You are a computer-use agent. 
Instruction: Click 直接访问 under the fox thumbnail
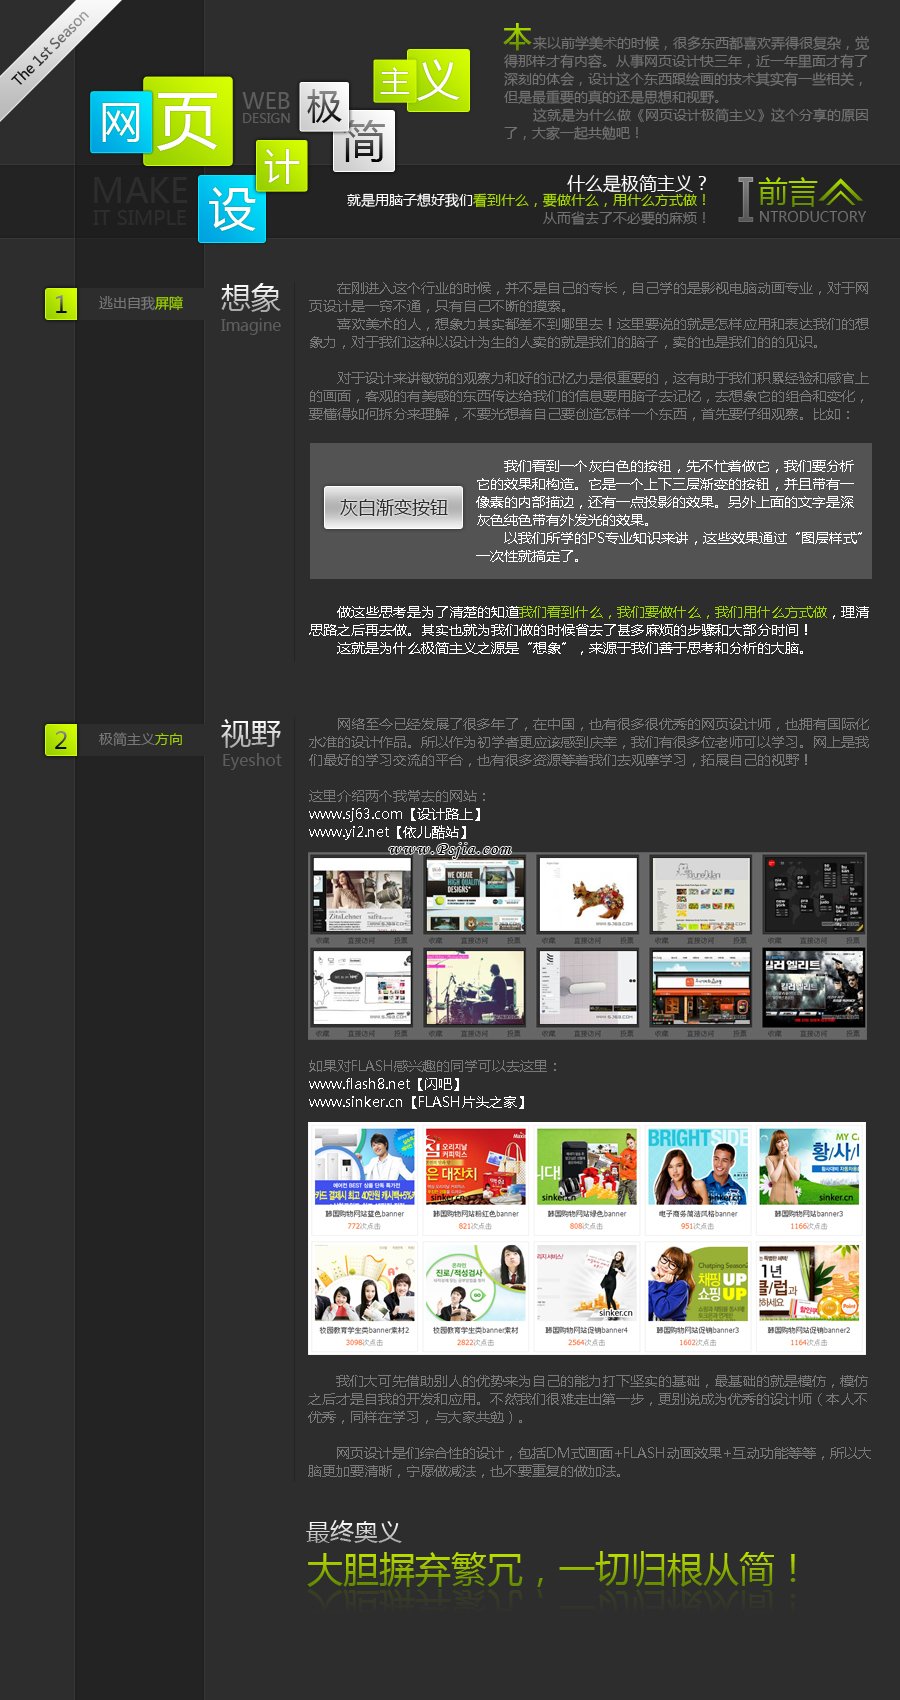tap(587, 940)
